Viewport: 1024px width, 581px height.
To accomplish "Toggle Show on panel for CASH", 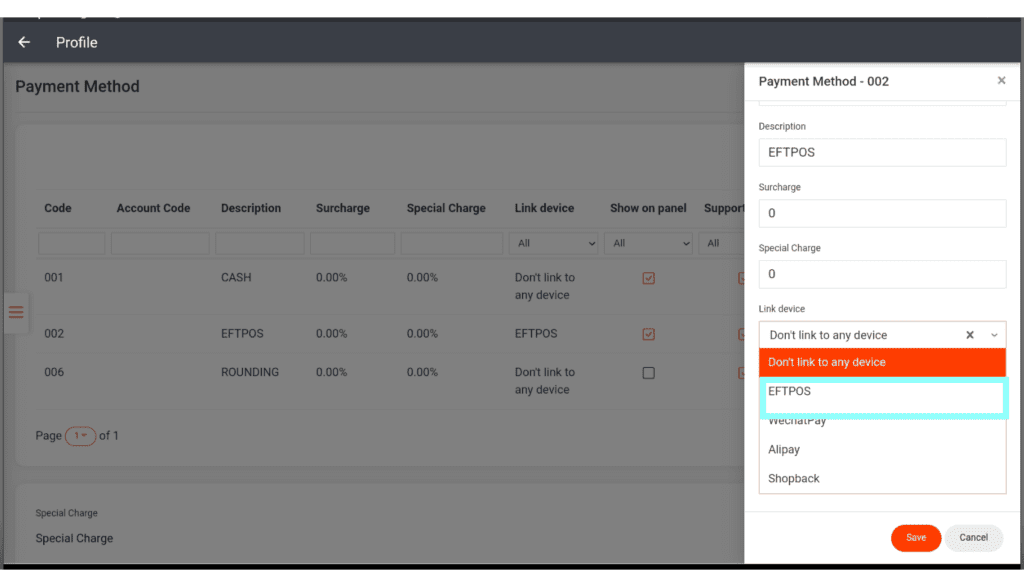I will [x=648, y=278].
